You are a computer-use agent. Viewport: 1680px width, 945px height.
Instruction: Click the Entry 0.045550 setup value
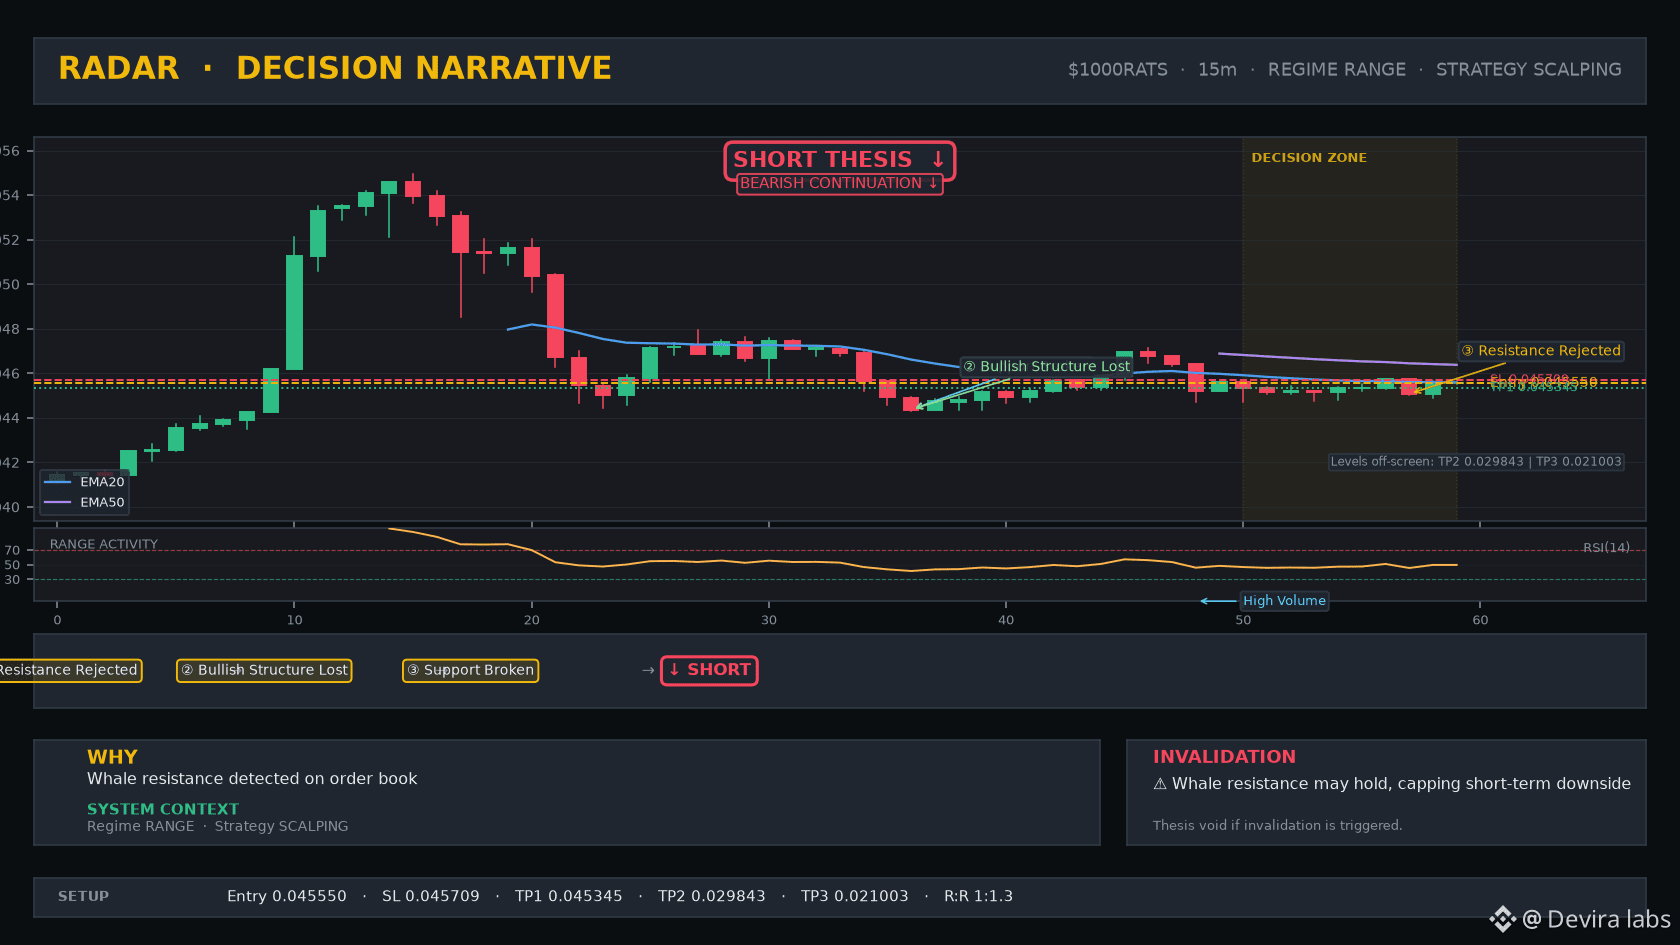coord(287,896)
